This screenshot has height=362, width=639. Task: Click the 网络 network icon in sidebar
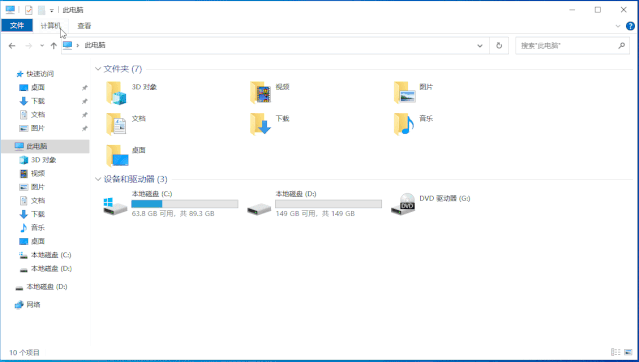[x=19, y=305]
